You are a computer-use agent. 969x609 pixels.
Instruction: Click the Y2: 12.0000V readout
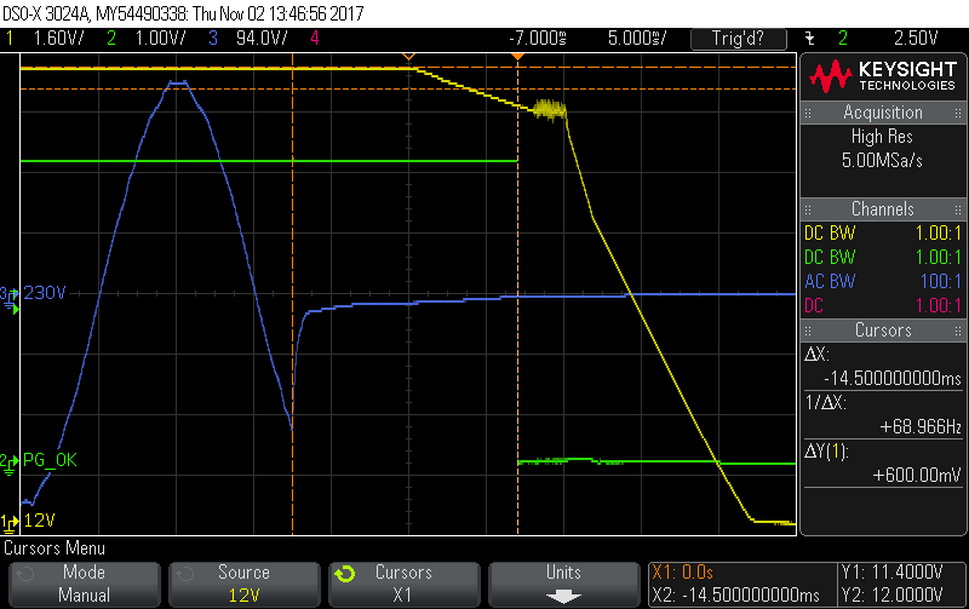click(x=892, y=595)
